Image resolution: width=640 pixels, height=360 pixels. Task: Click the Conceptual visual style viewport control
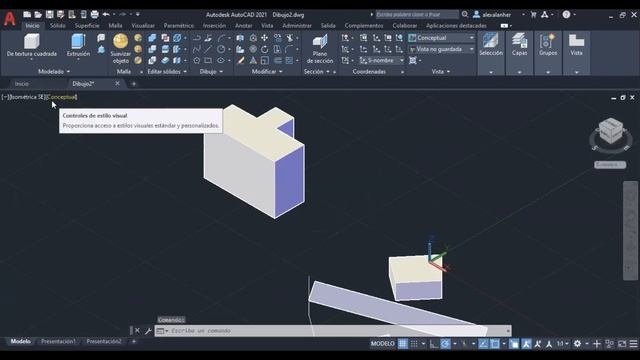pos(62,97)
